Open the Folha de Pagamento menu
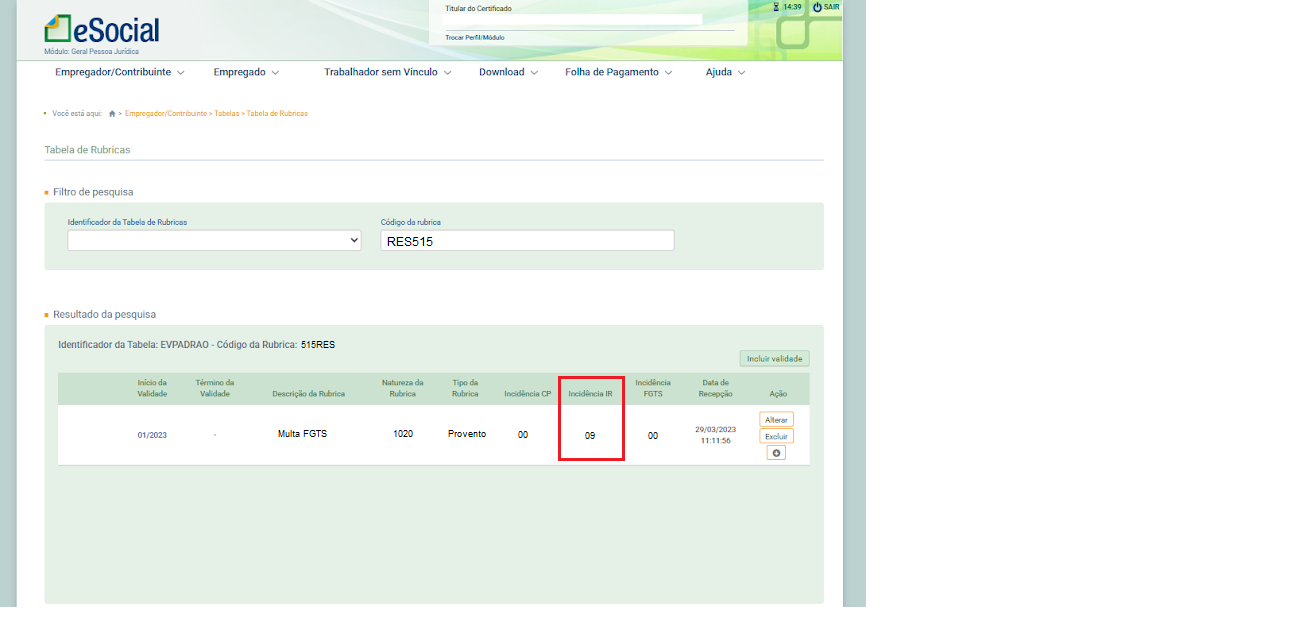 (x=619, y=72)
